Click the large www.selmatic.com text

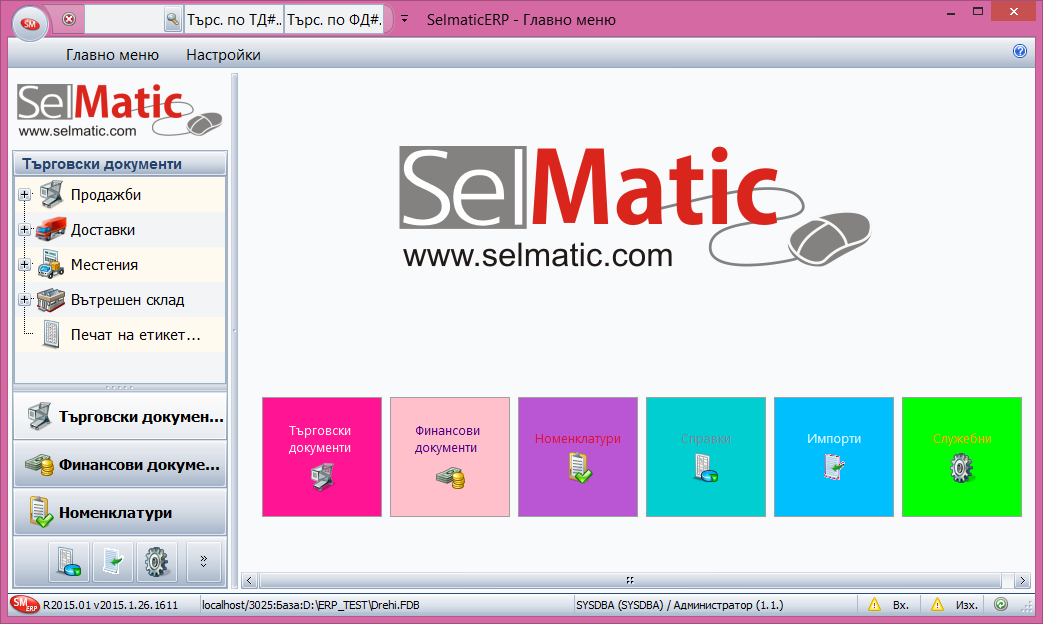pyautogui.click(x=538, y=255)
